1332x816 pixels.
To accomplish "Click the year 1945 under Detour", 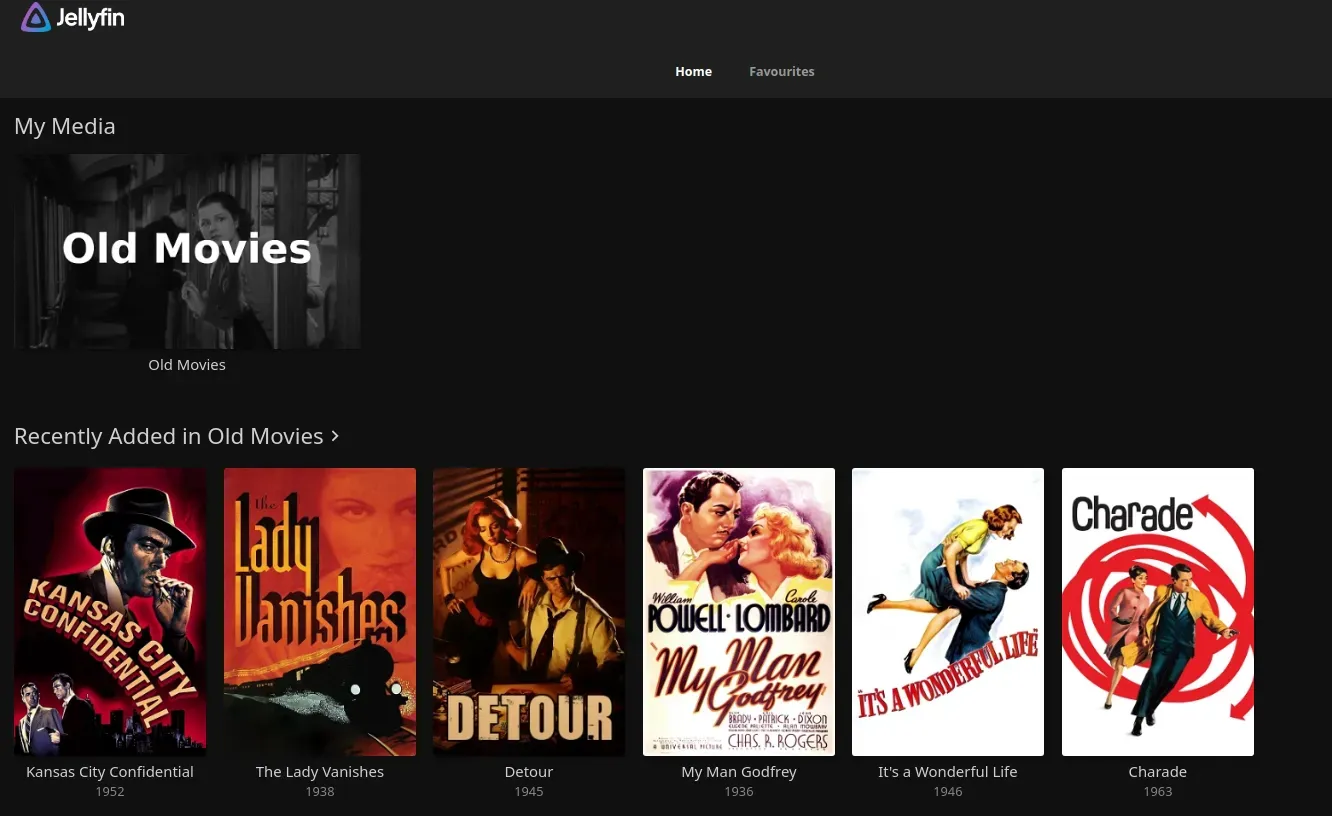I will (x=529, y=792).
